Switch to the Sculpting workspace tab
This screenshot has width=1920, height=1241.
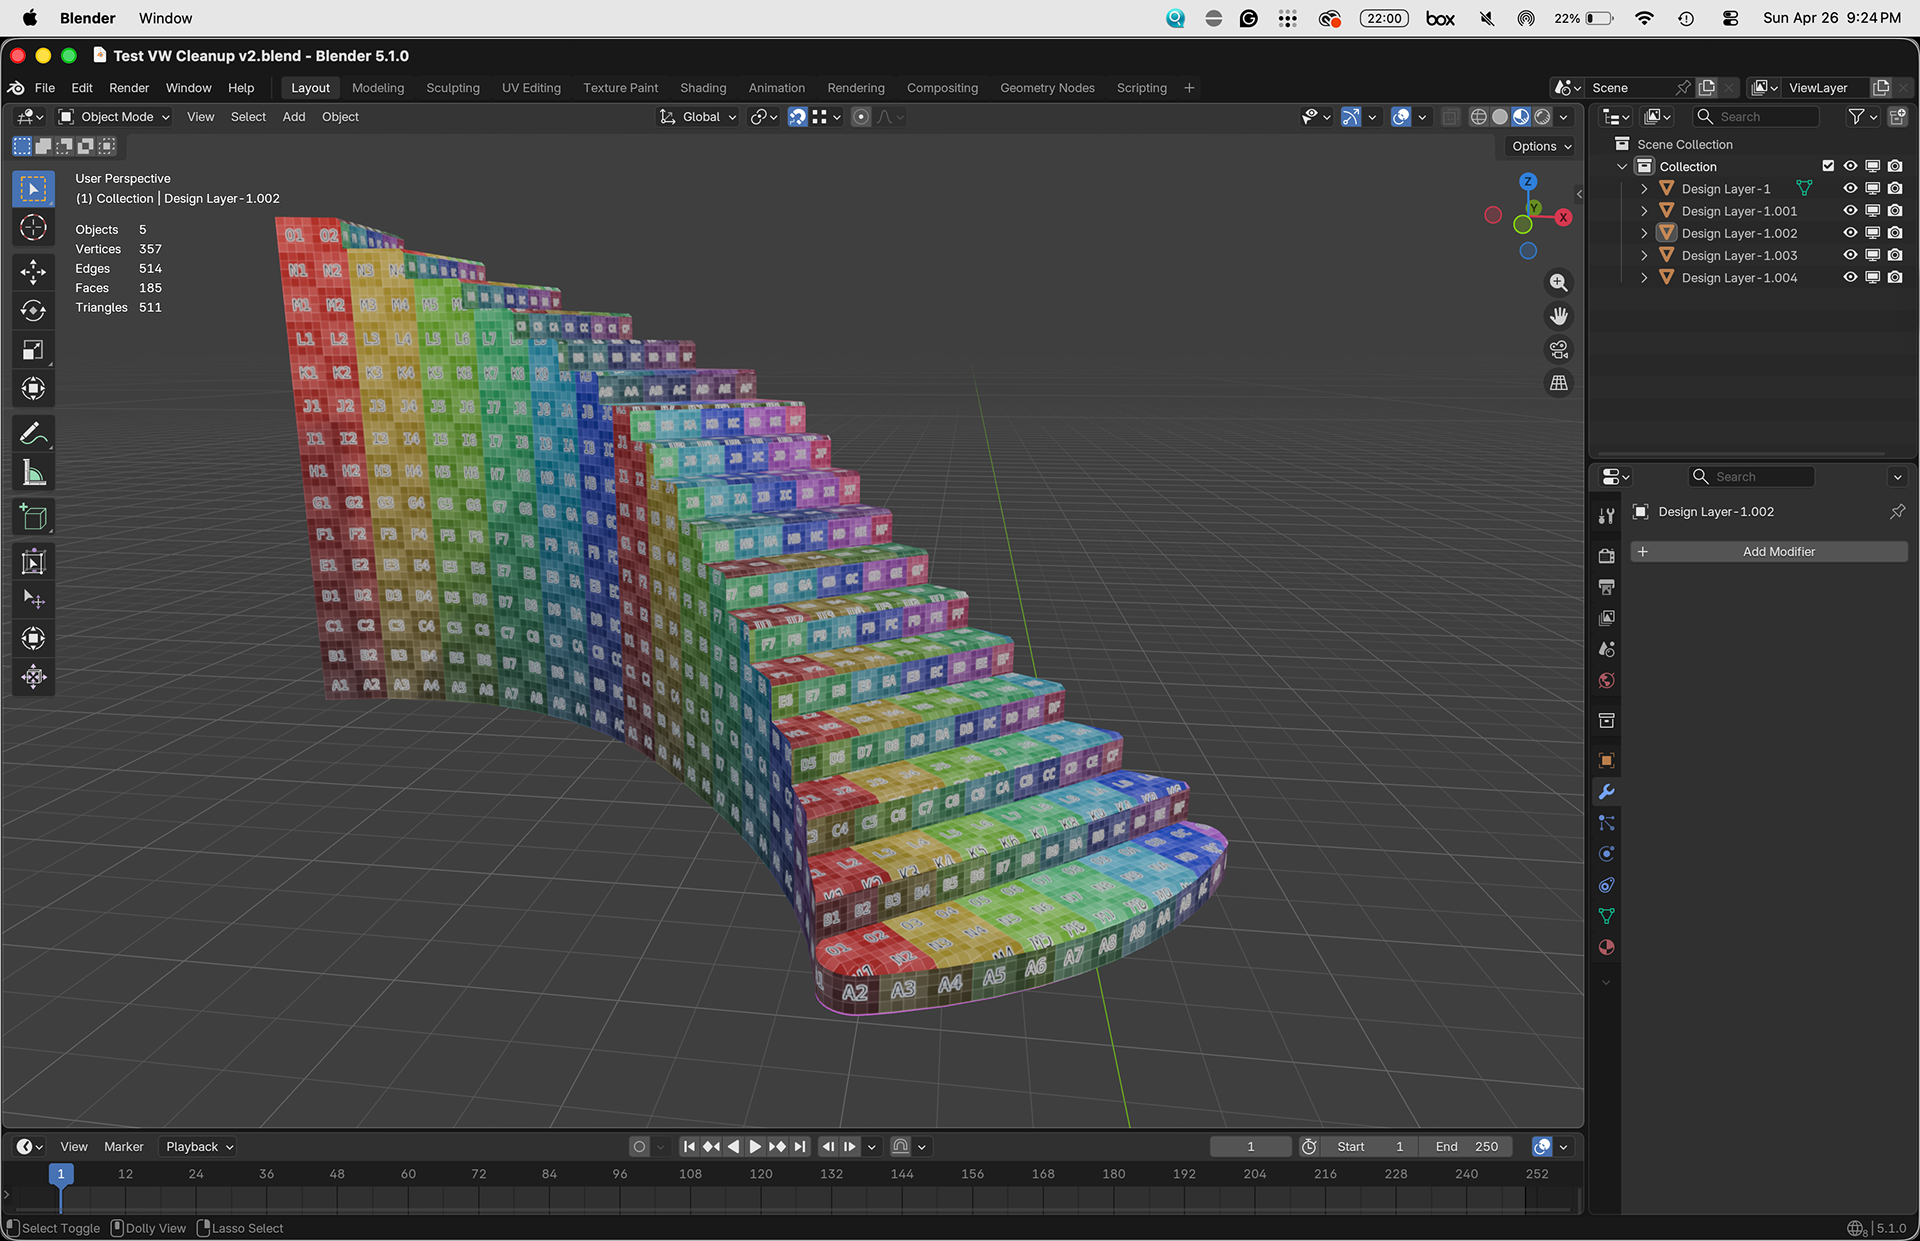[x=452, y=88]
